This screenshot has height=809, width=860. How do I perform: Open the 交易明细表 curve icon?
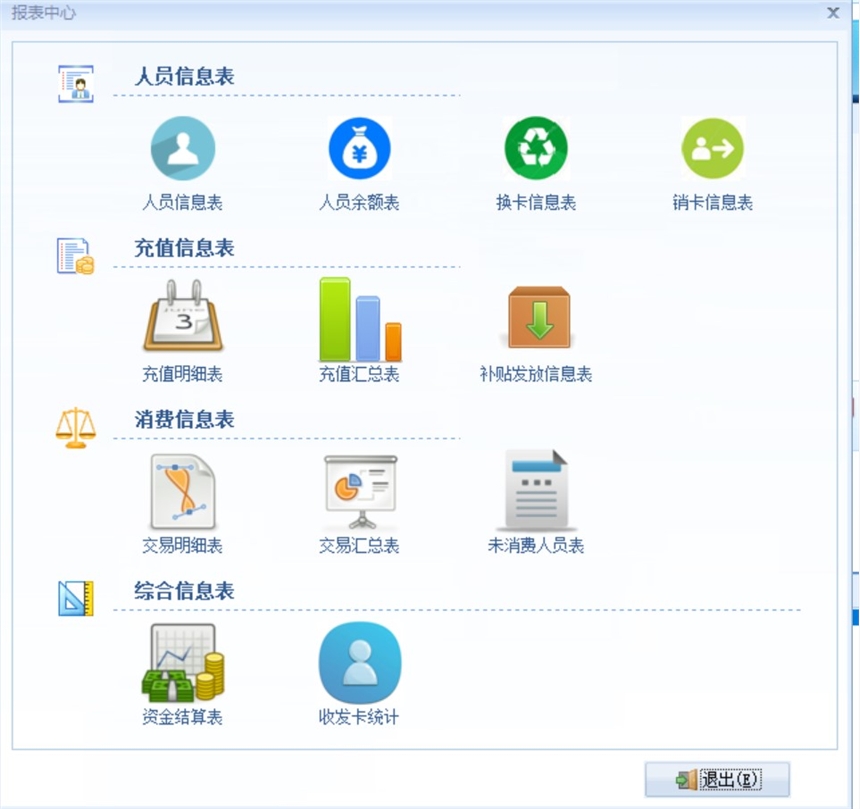pos(182,491)
